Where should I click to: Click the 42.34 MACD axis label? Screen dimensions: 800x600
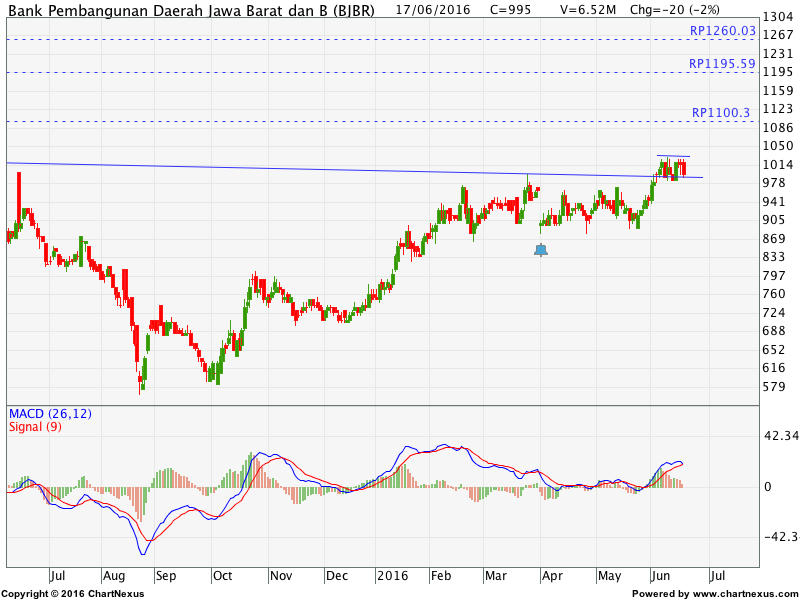(x=781, y=435)
